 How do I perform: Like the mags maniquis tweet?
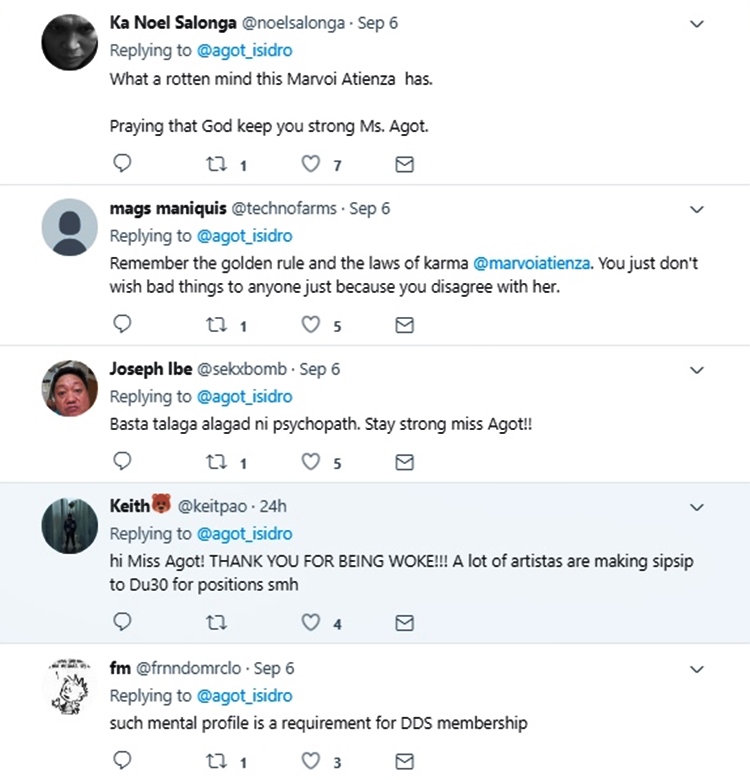pos(311,325)
